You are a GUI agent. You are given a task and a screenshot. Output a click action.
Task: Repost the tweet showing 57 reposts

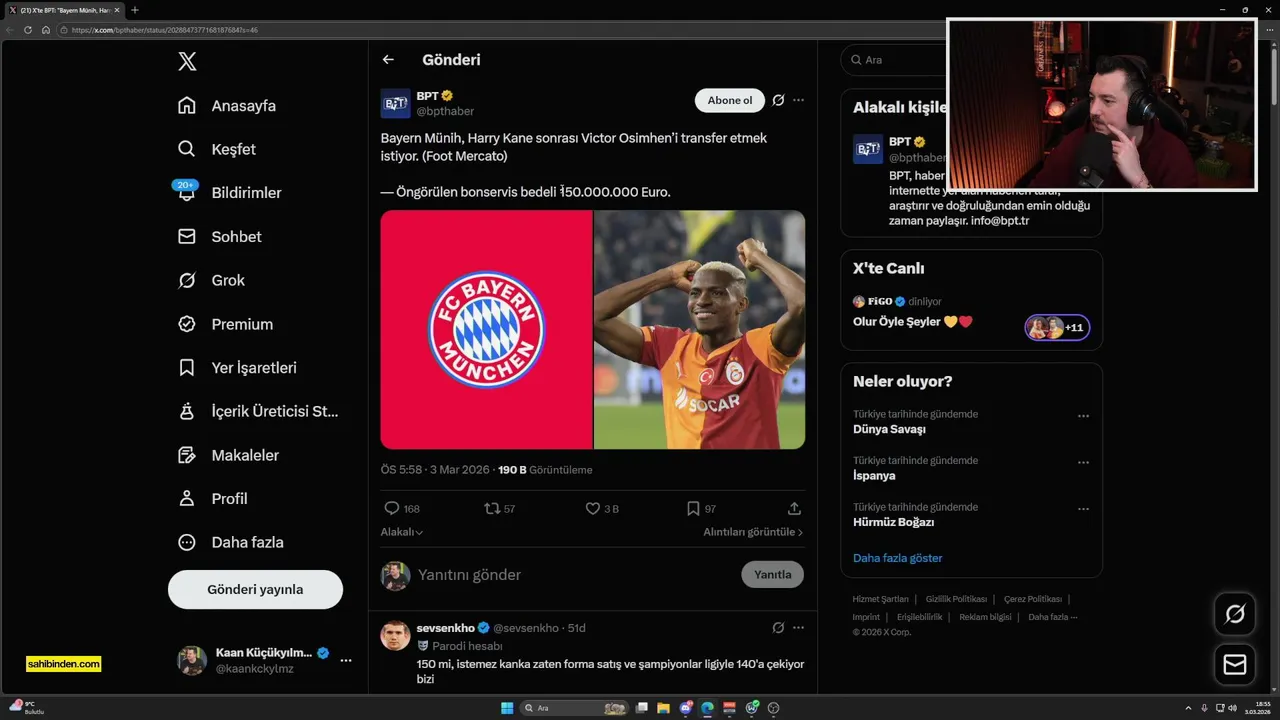tap(492, 509)
